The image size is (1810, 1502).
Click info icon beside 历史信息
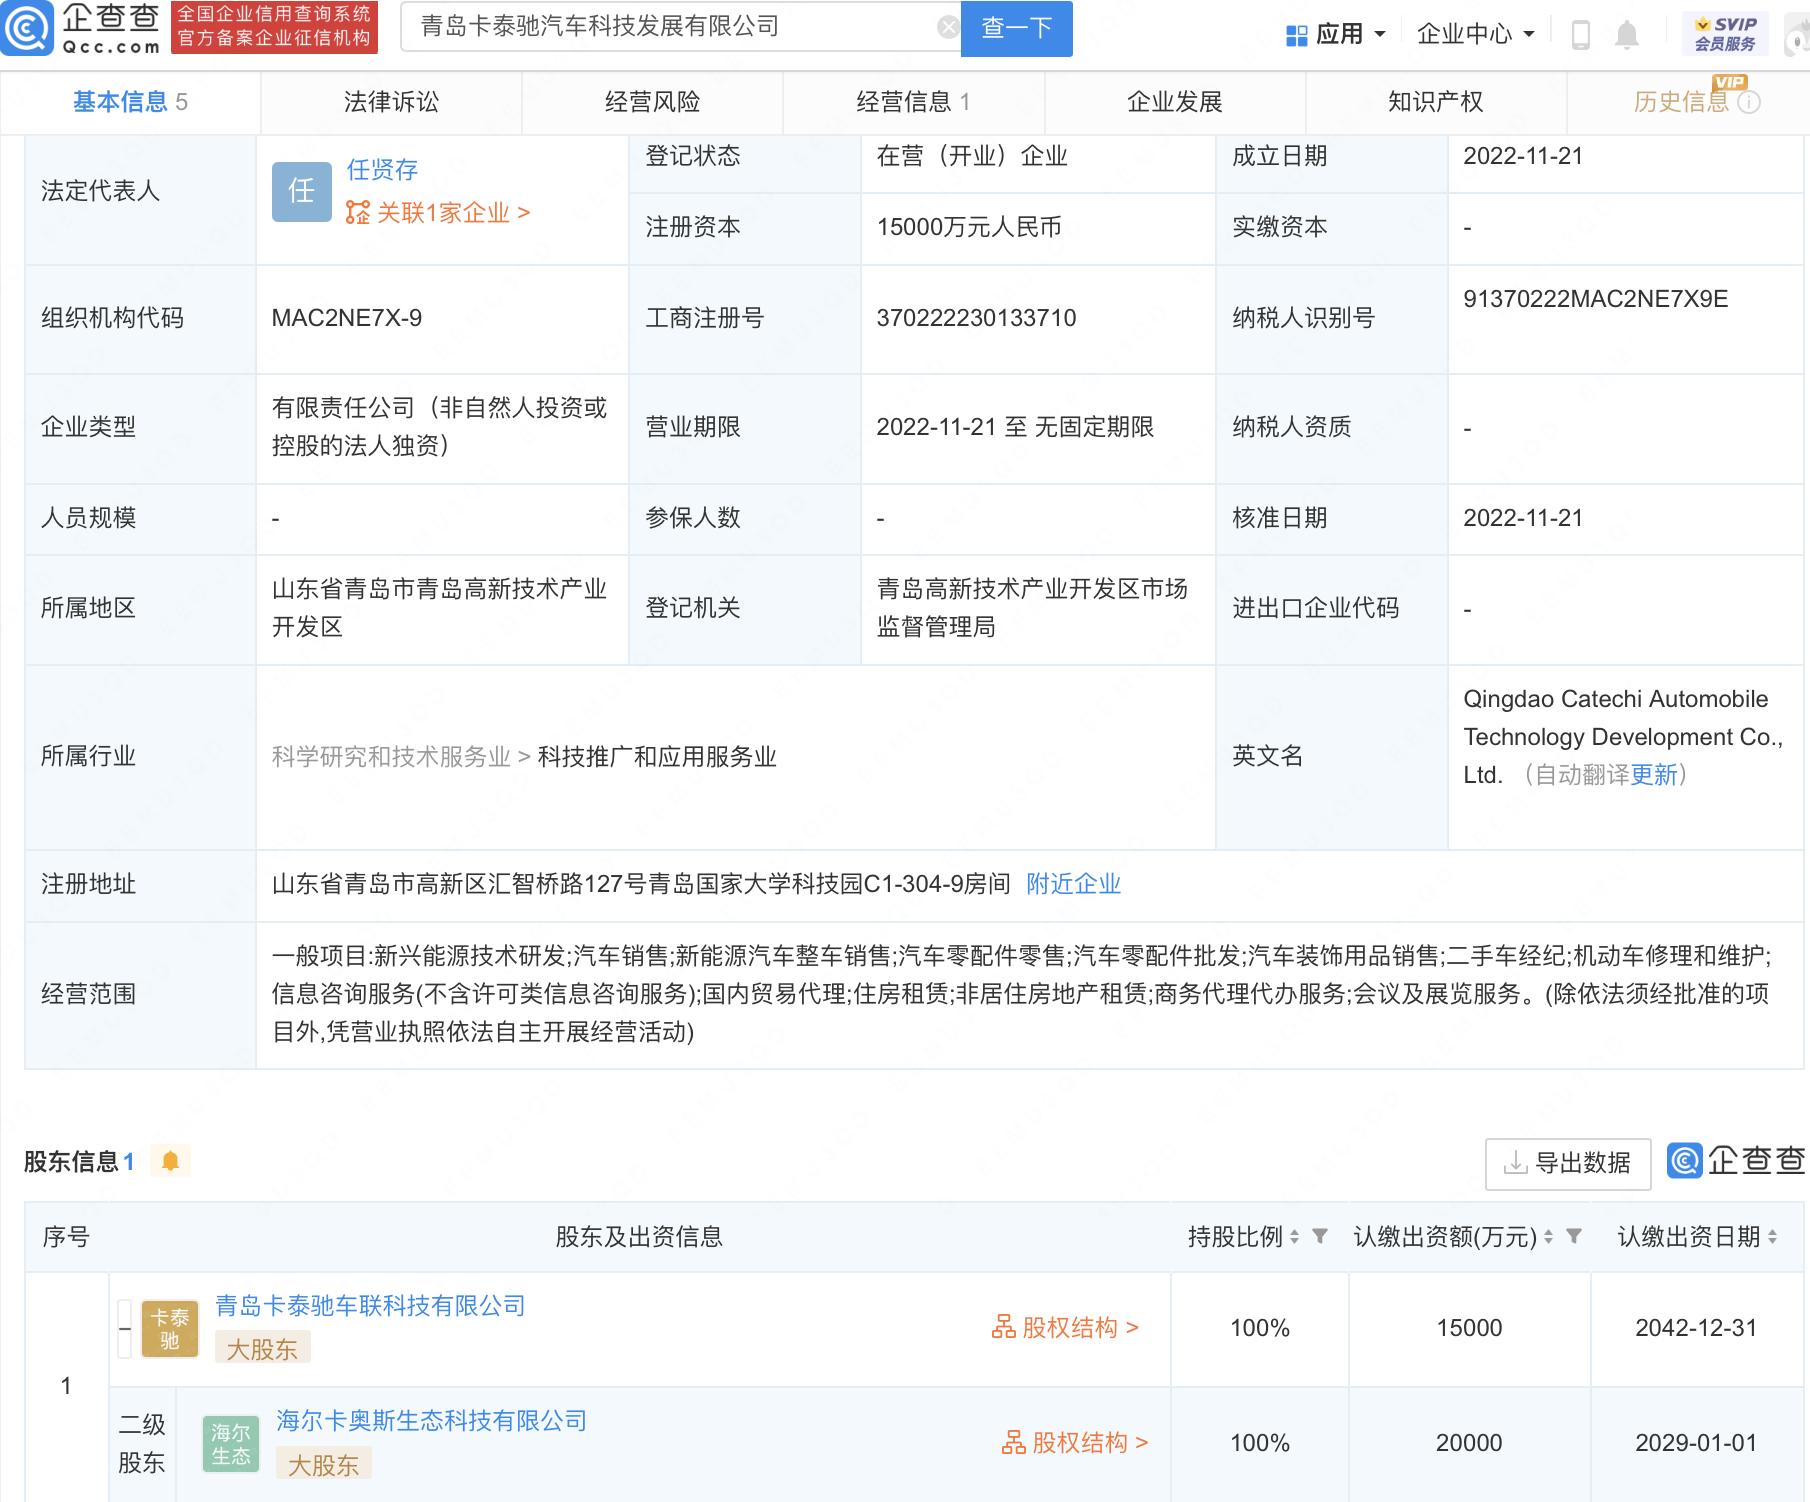point(1749,102)
